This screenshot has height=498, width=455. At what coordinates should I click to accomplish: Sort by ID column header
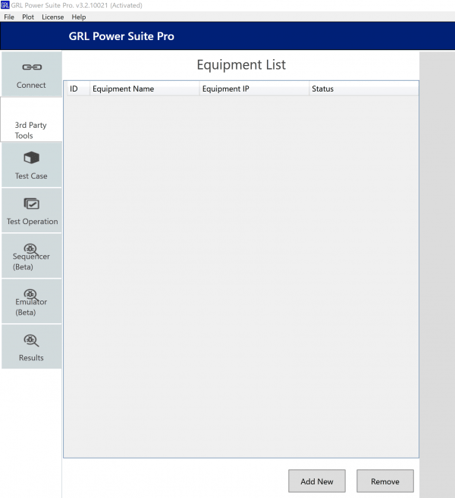pyautogui.click(x=78, y=89)
